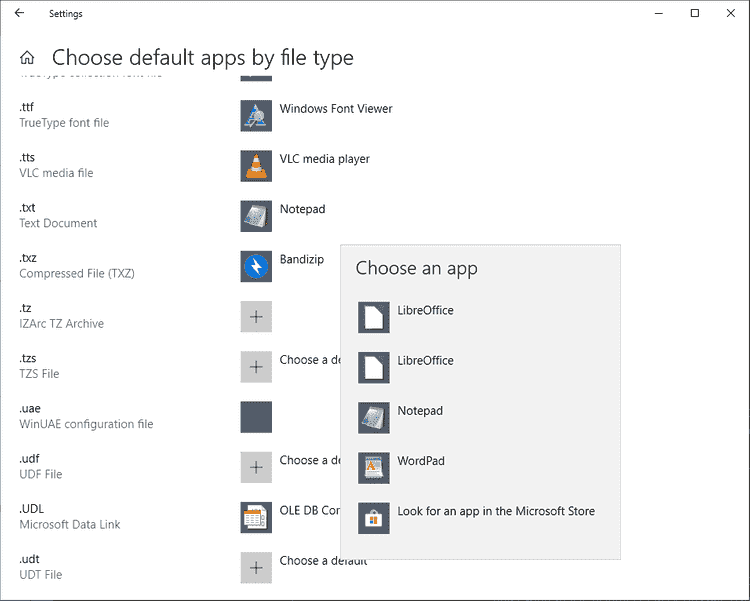Go back using the back arrow

19,13
